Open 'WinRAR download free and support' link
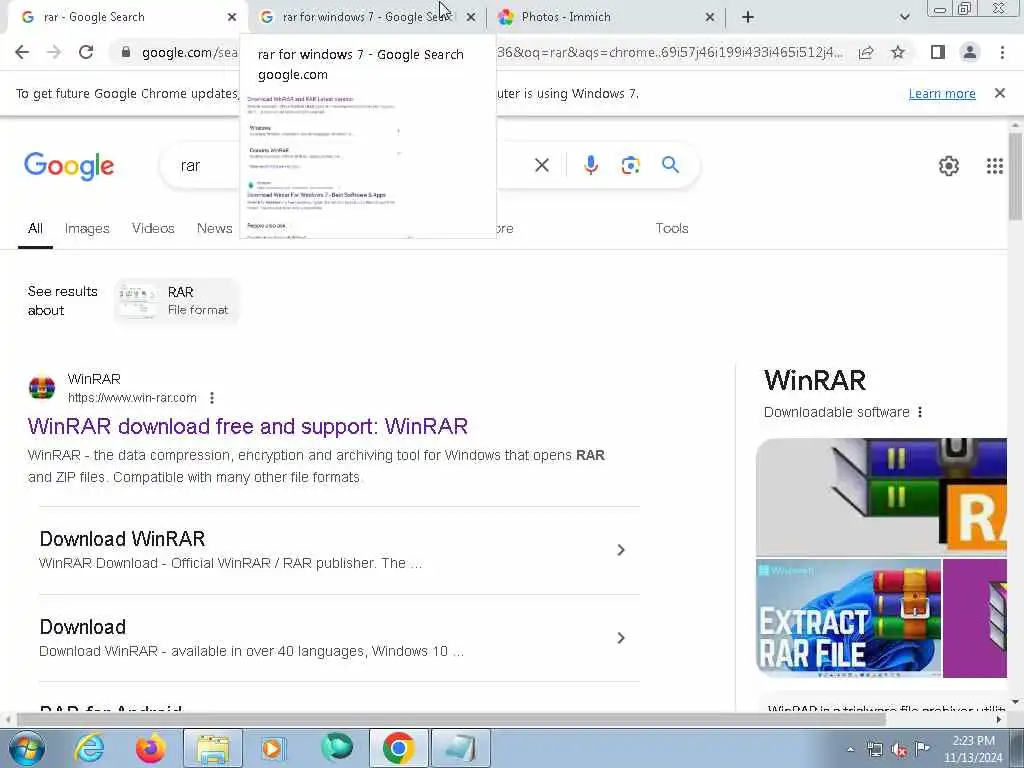This screenshot has height=768, width=1024. tap(248, 426)
